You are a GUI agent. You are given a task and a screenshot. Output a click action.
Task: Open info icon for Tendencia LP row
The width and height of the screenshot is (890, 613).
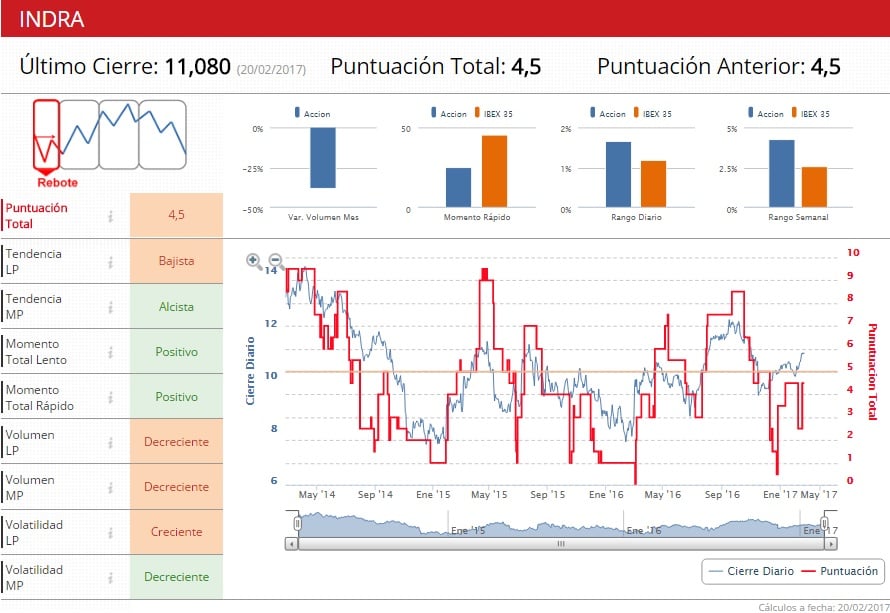[x=111, y=262]
